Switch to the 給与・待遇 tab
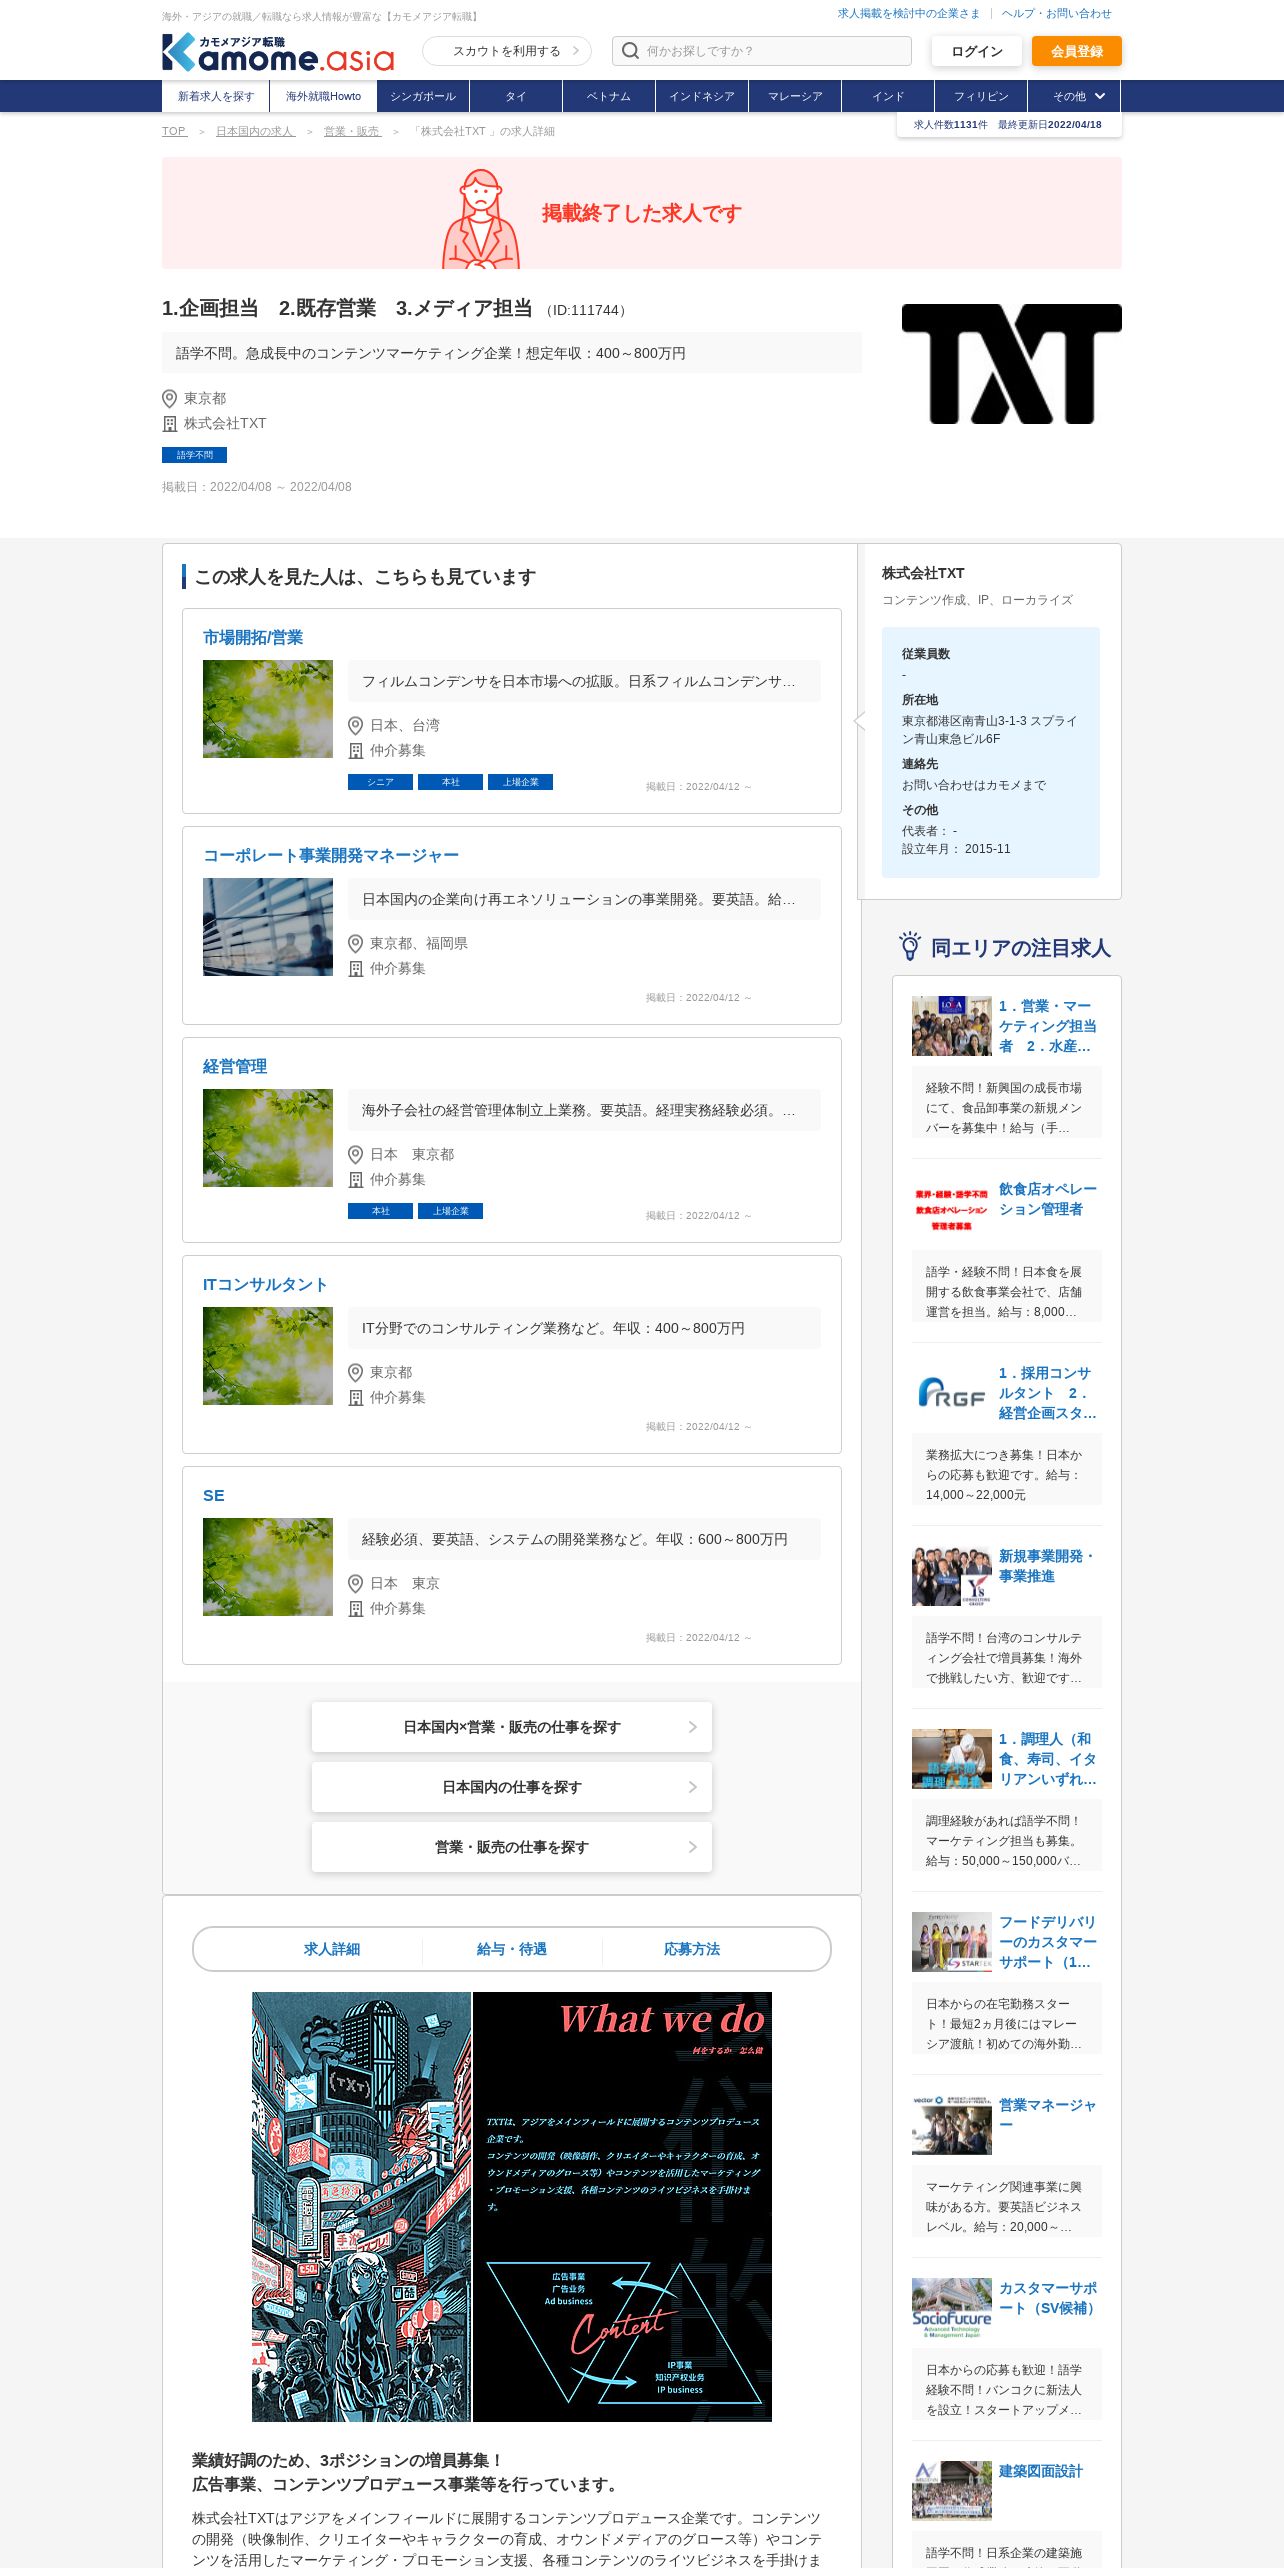 (512, 1949)
